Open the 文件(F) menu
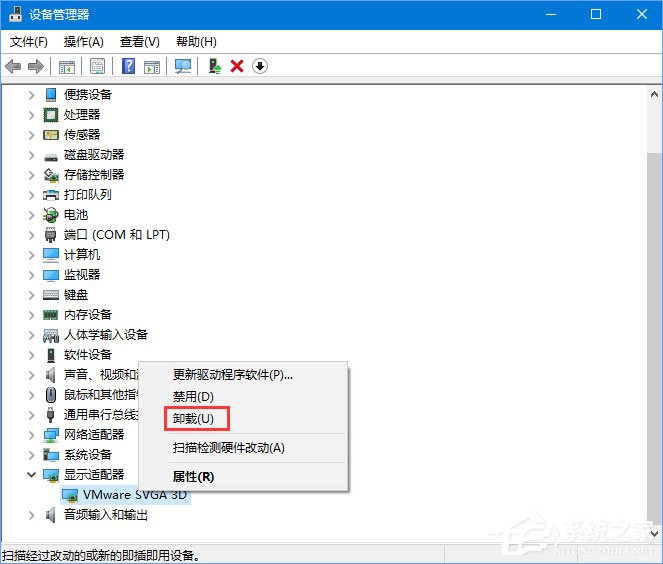The width and height of the screenshot is (663, 564). tap(28, 42)
